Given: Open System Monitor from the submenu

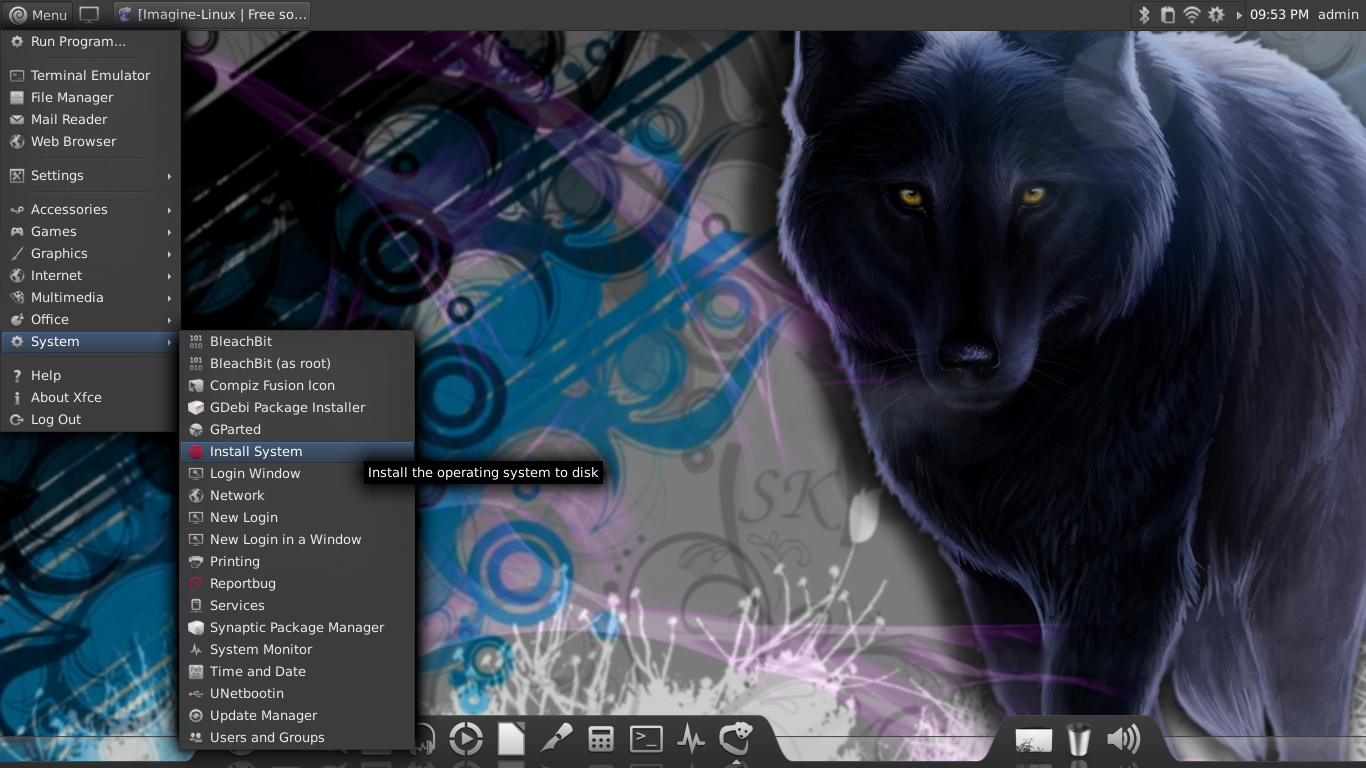Looking at the screenshot, I should [297, 649].
